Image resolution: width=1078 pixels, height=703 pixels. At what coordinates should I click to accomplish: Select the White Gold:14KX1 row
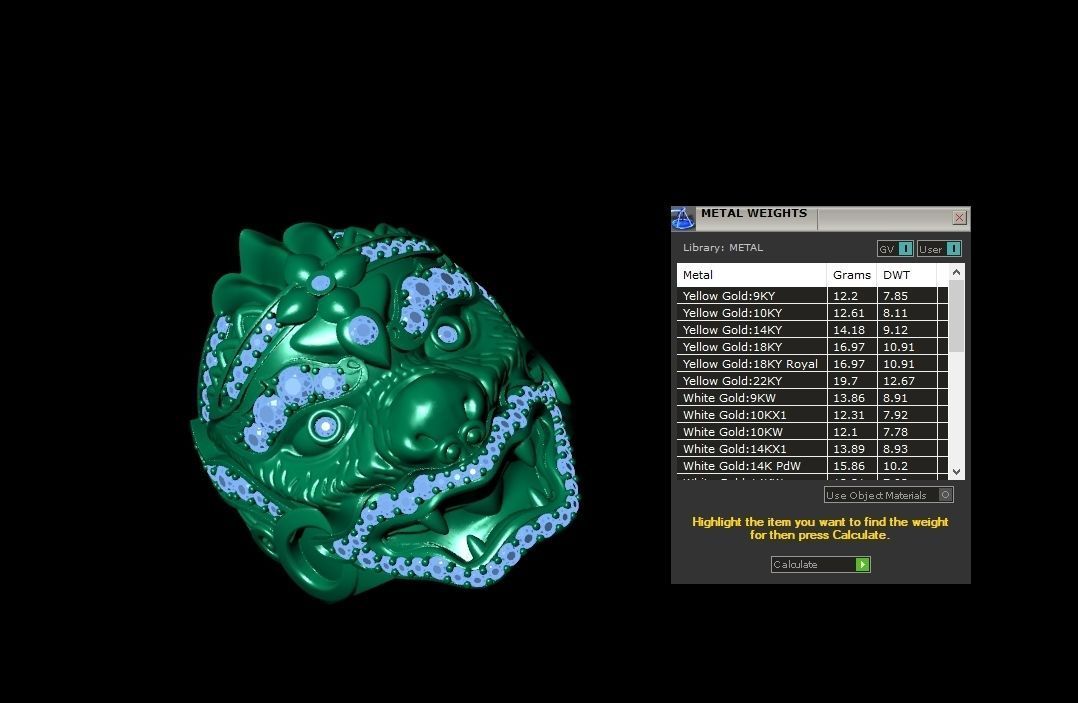(812, 449)
